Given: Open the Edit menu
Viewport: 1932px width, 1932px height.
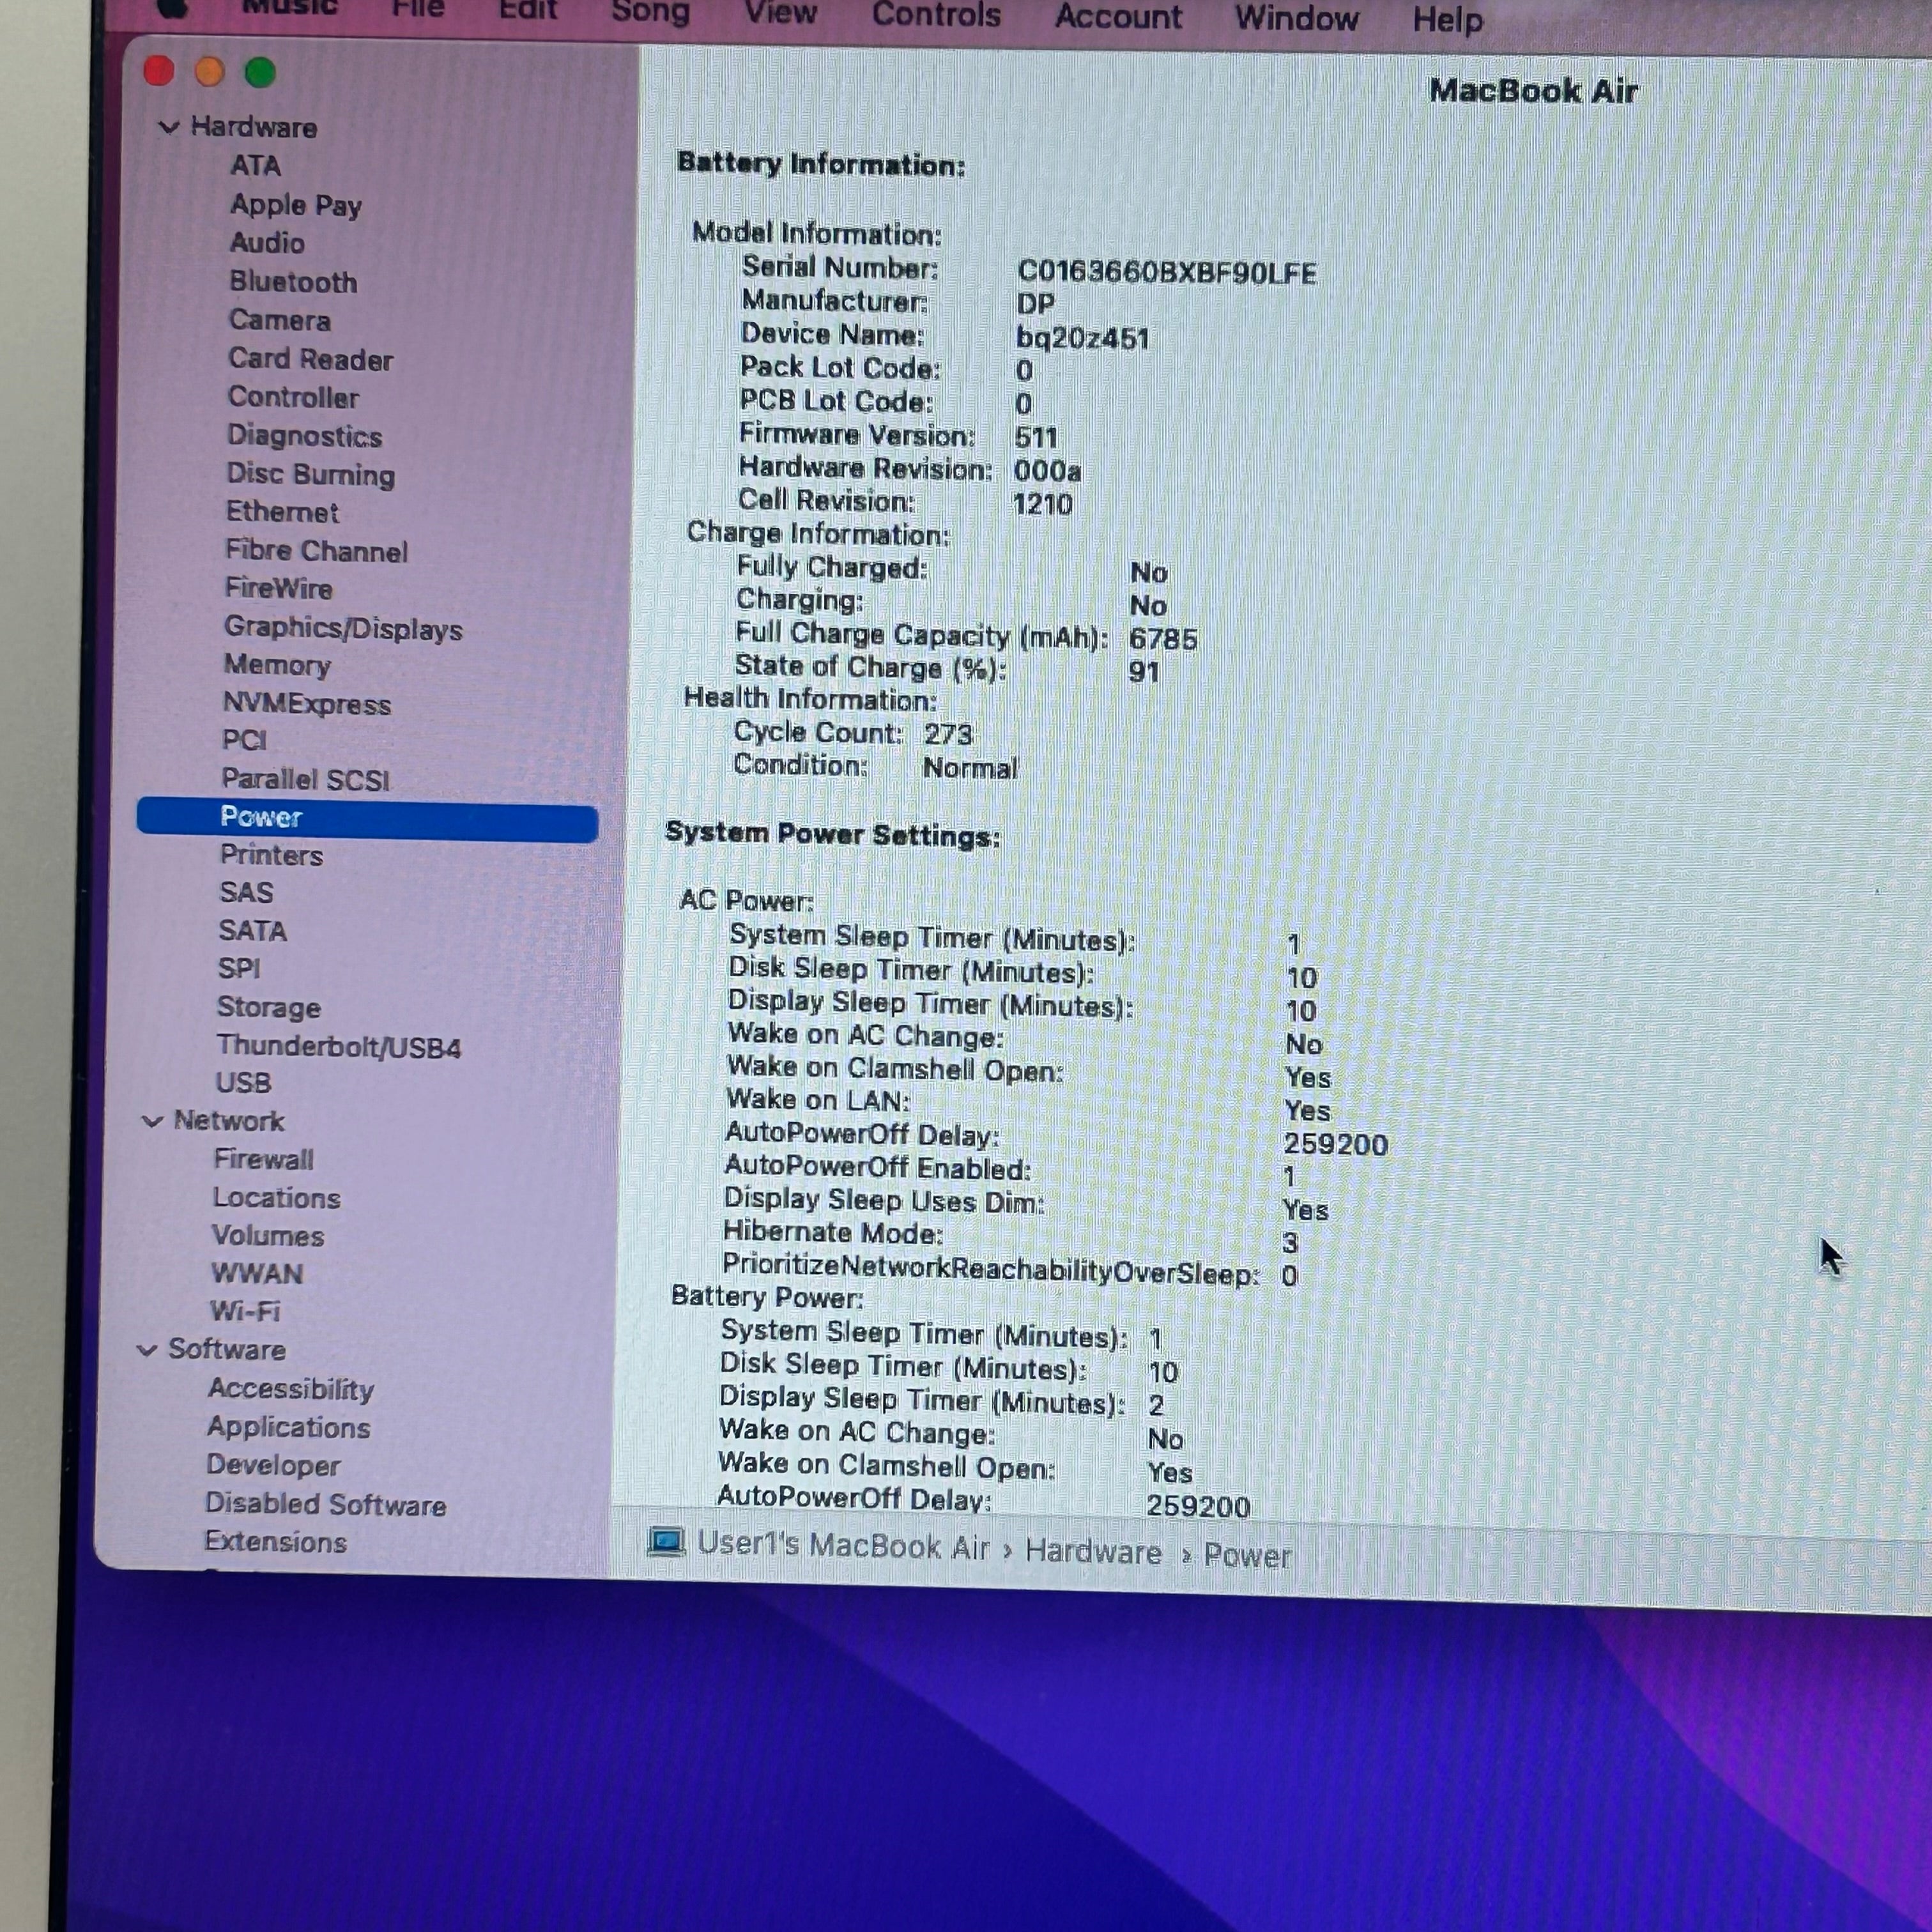Looking at the screenshot, I should (528, 10).
